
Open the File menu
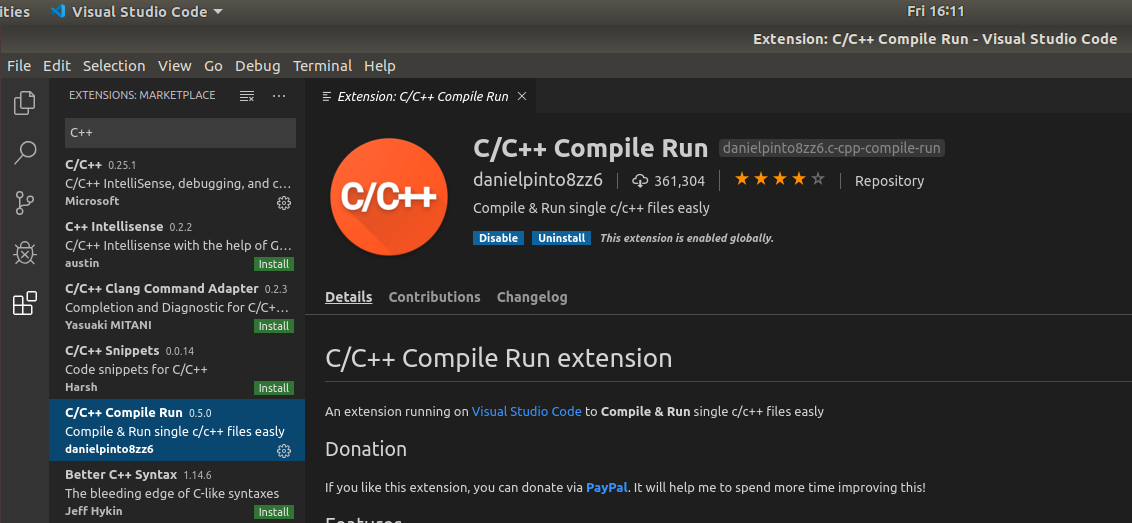[19, 66]
